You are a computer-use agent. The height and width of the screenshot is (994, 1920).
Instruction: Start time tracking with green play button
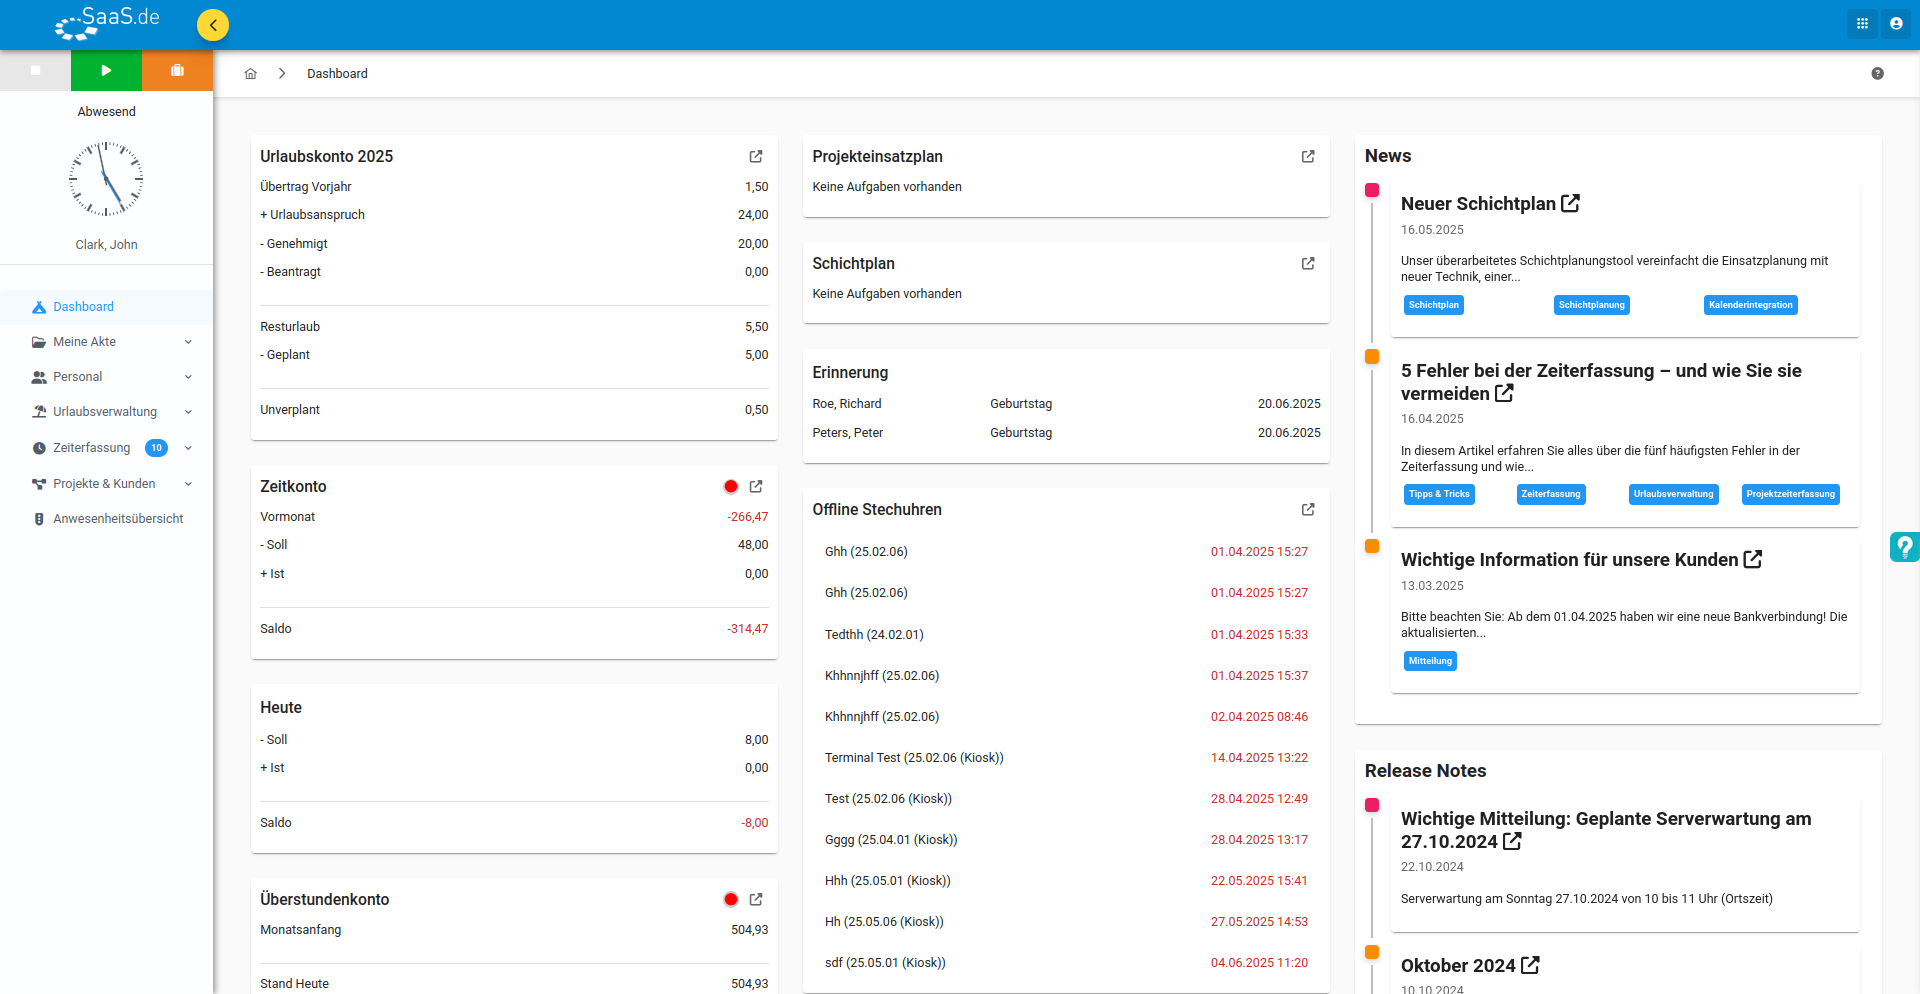pos(106,70)
